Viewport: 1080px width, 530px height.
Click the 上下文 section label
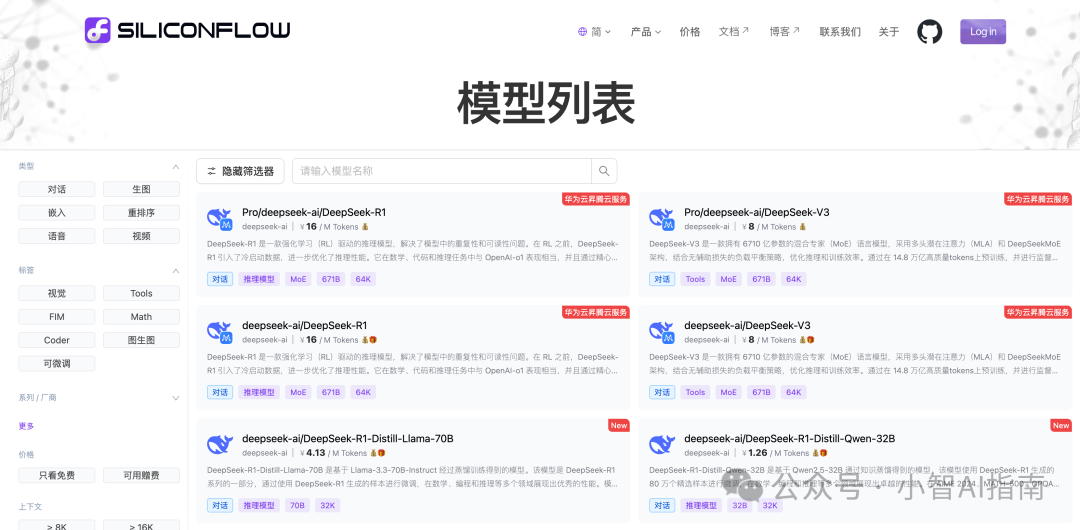30,507
